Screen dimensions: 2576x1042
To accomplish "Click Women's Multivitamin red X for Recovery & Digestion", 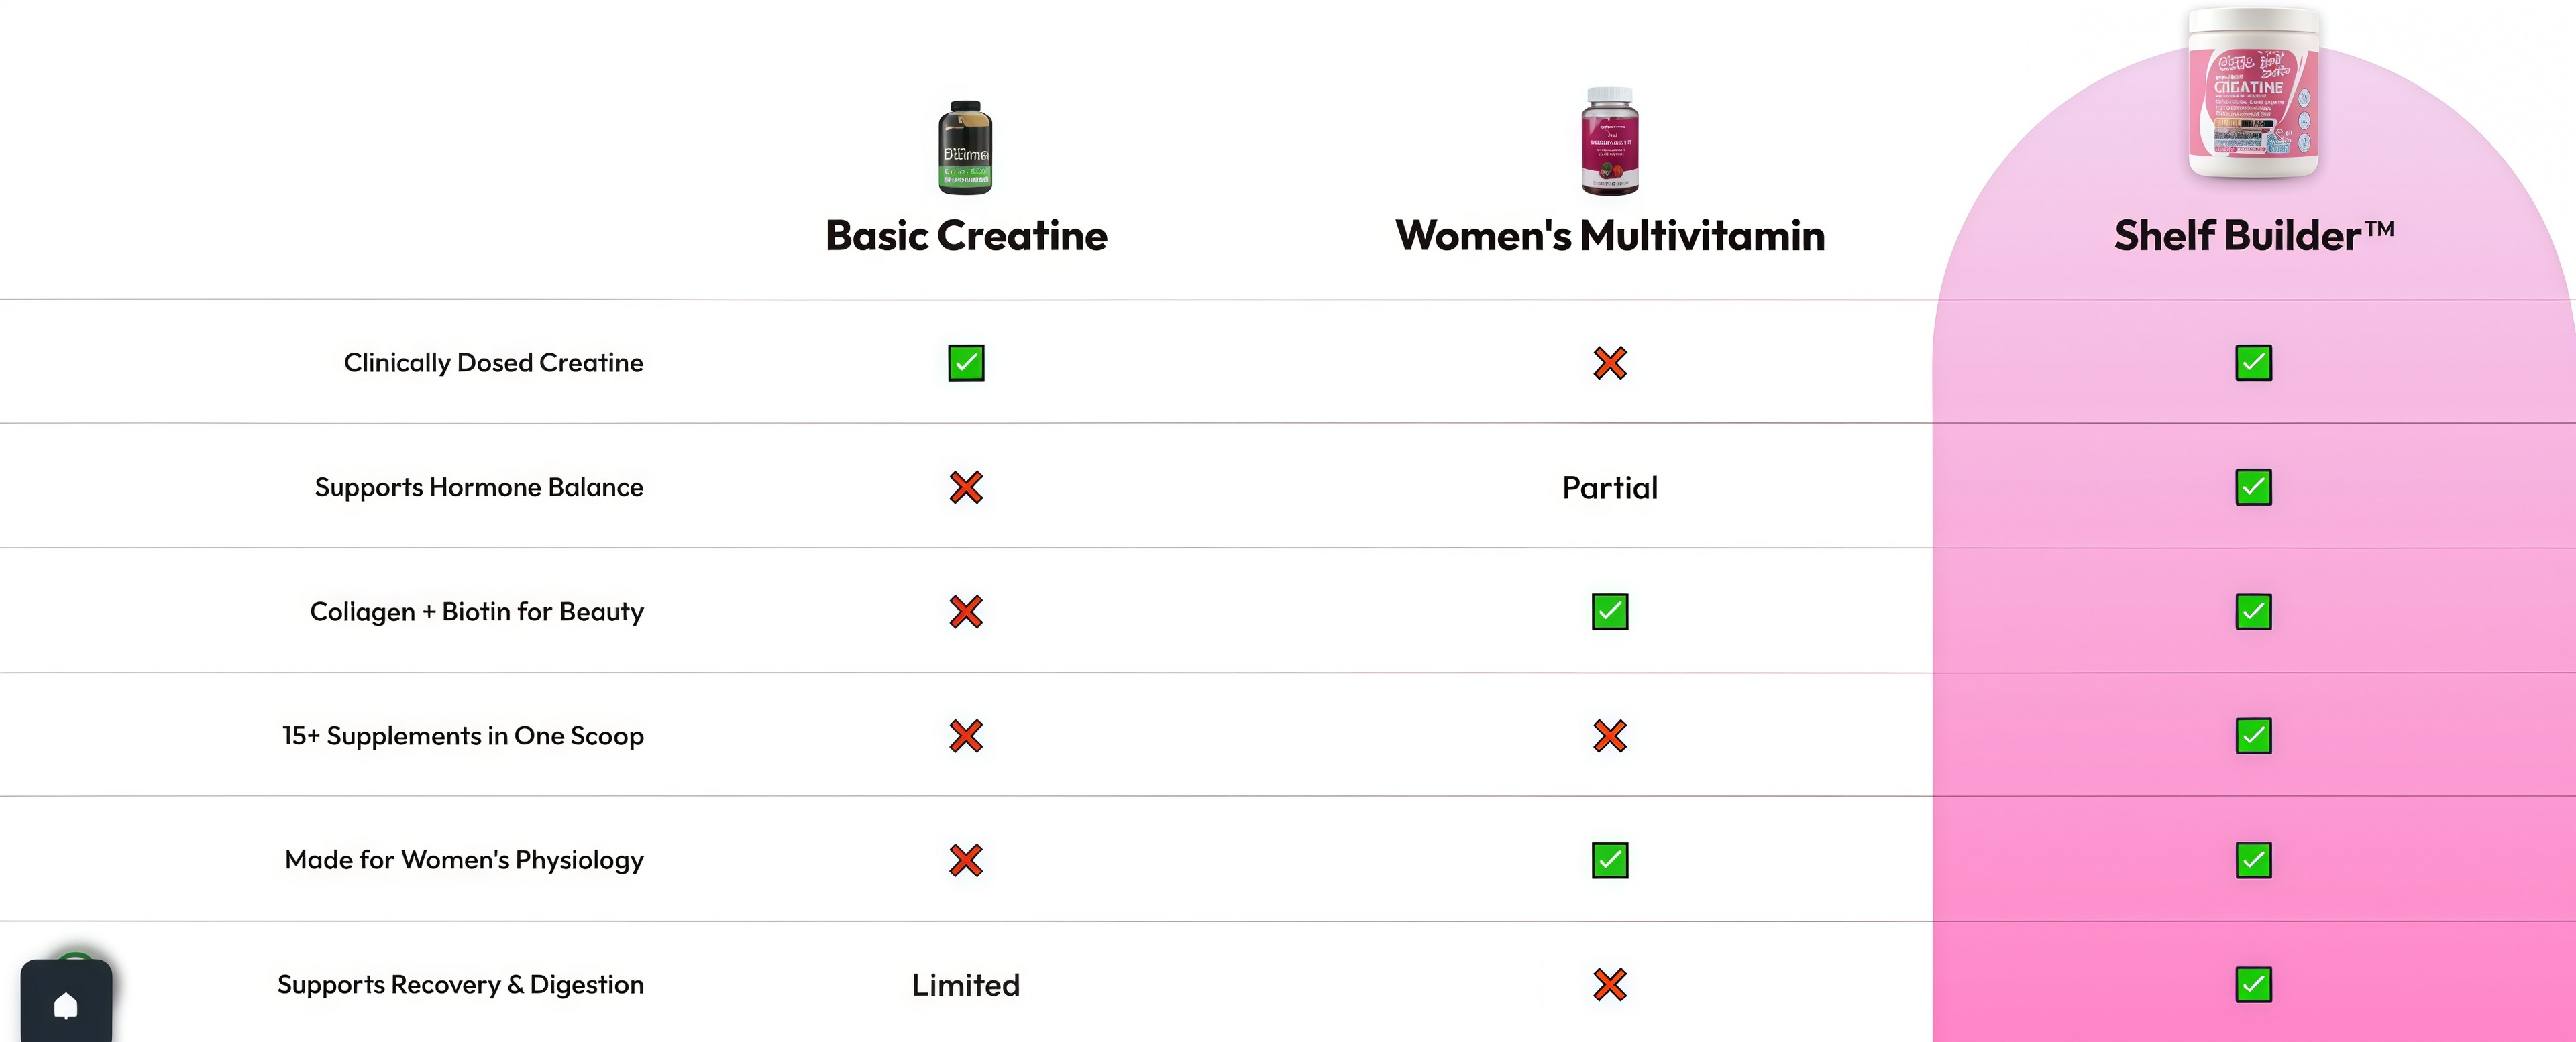I will pos(1610,985).
